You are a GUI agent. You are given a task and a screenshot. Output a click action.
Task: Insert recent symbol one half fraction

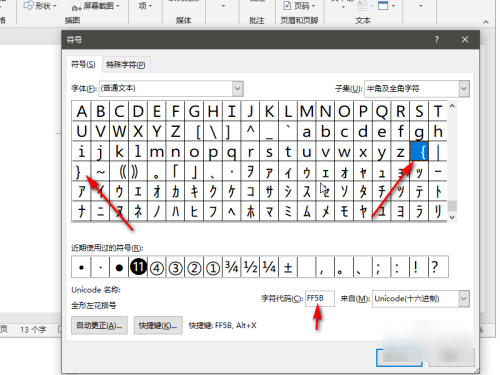pos(250,267)
